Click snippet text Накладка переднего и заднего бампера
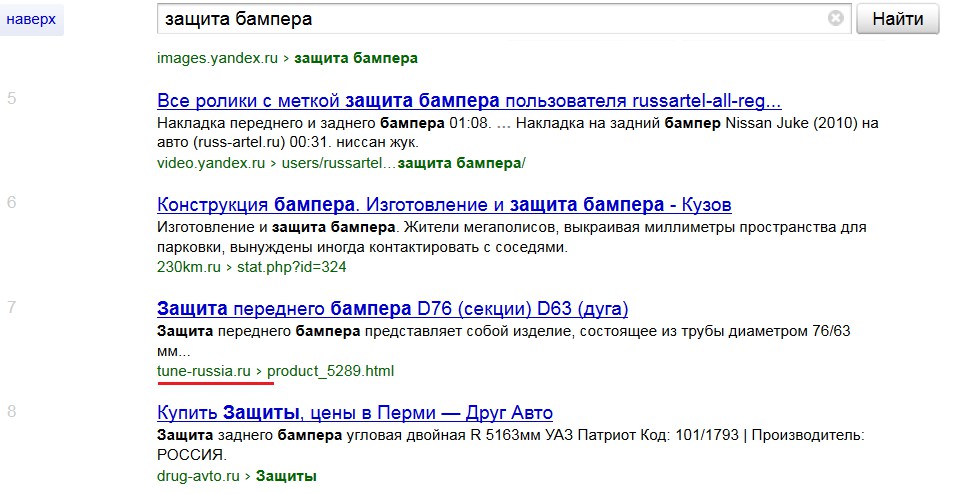 point(300,123)
